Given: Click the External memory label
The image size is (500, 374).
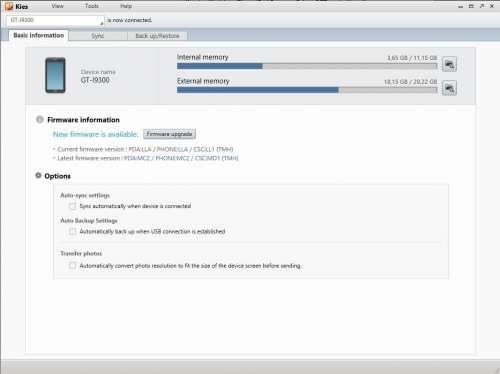Looking at the screenshot, I should [203, 81].
